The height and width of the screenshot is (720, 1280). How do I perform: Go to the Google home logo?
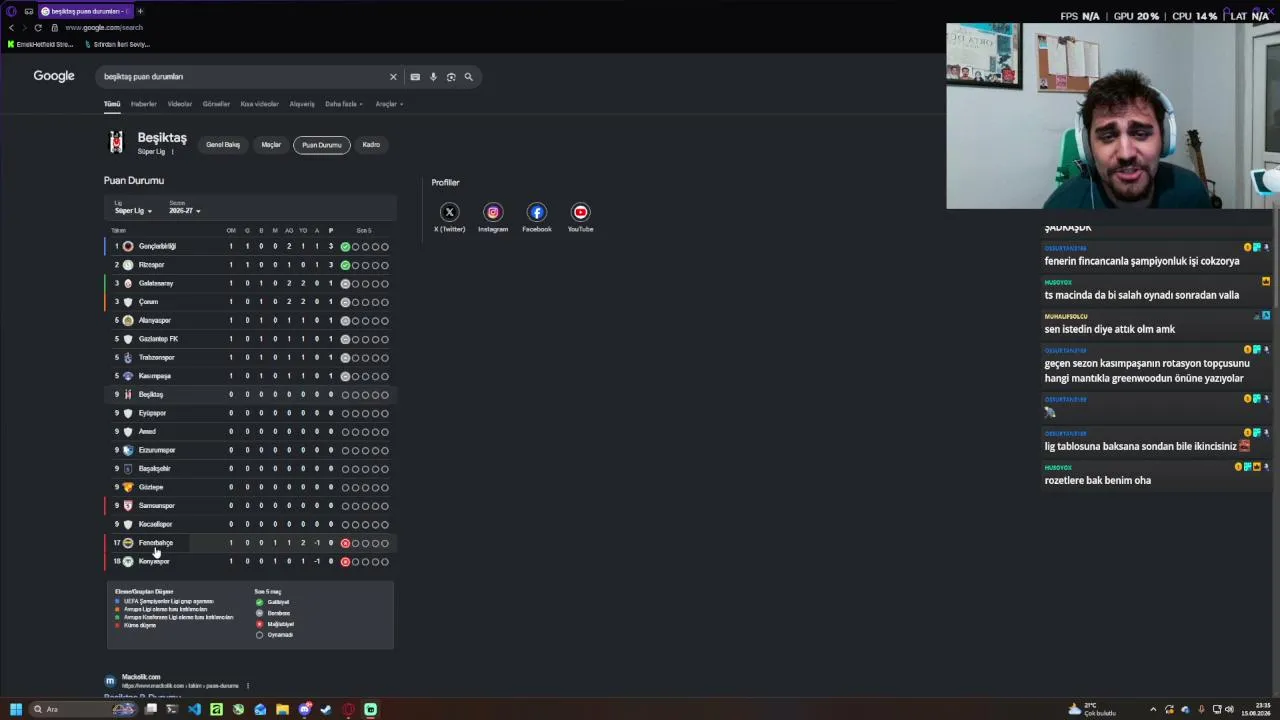tap(54, 76)
